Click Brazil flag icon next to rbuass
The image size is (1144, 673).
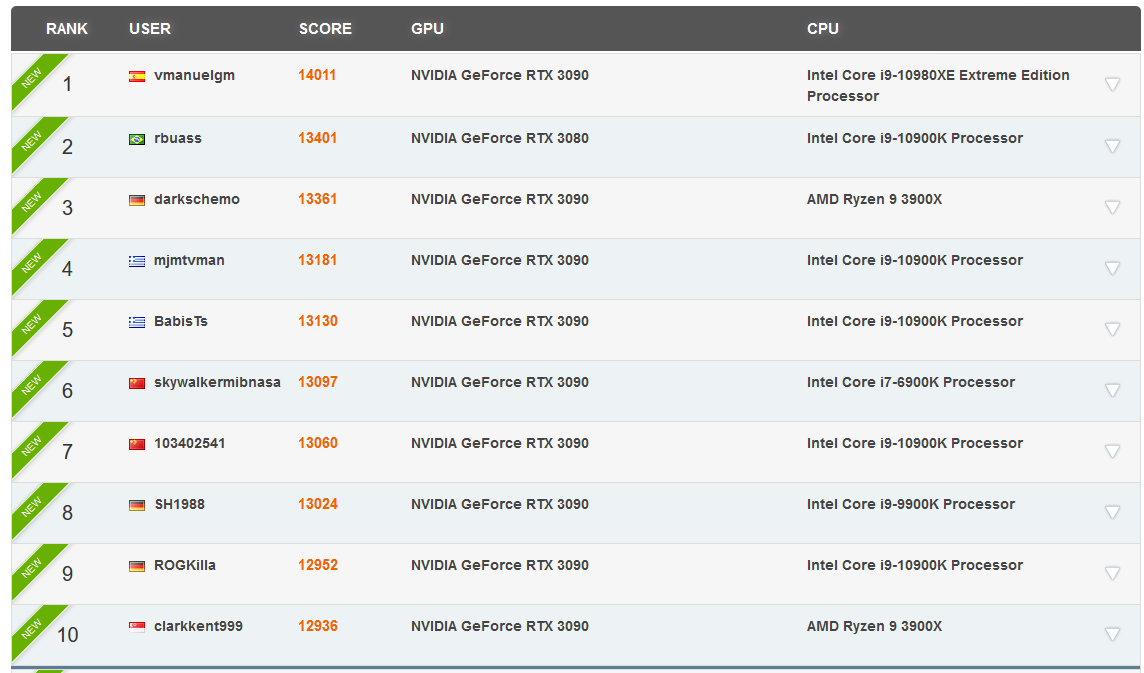pyautogui.click(x=136, y=139)
